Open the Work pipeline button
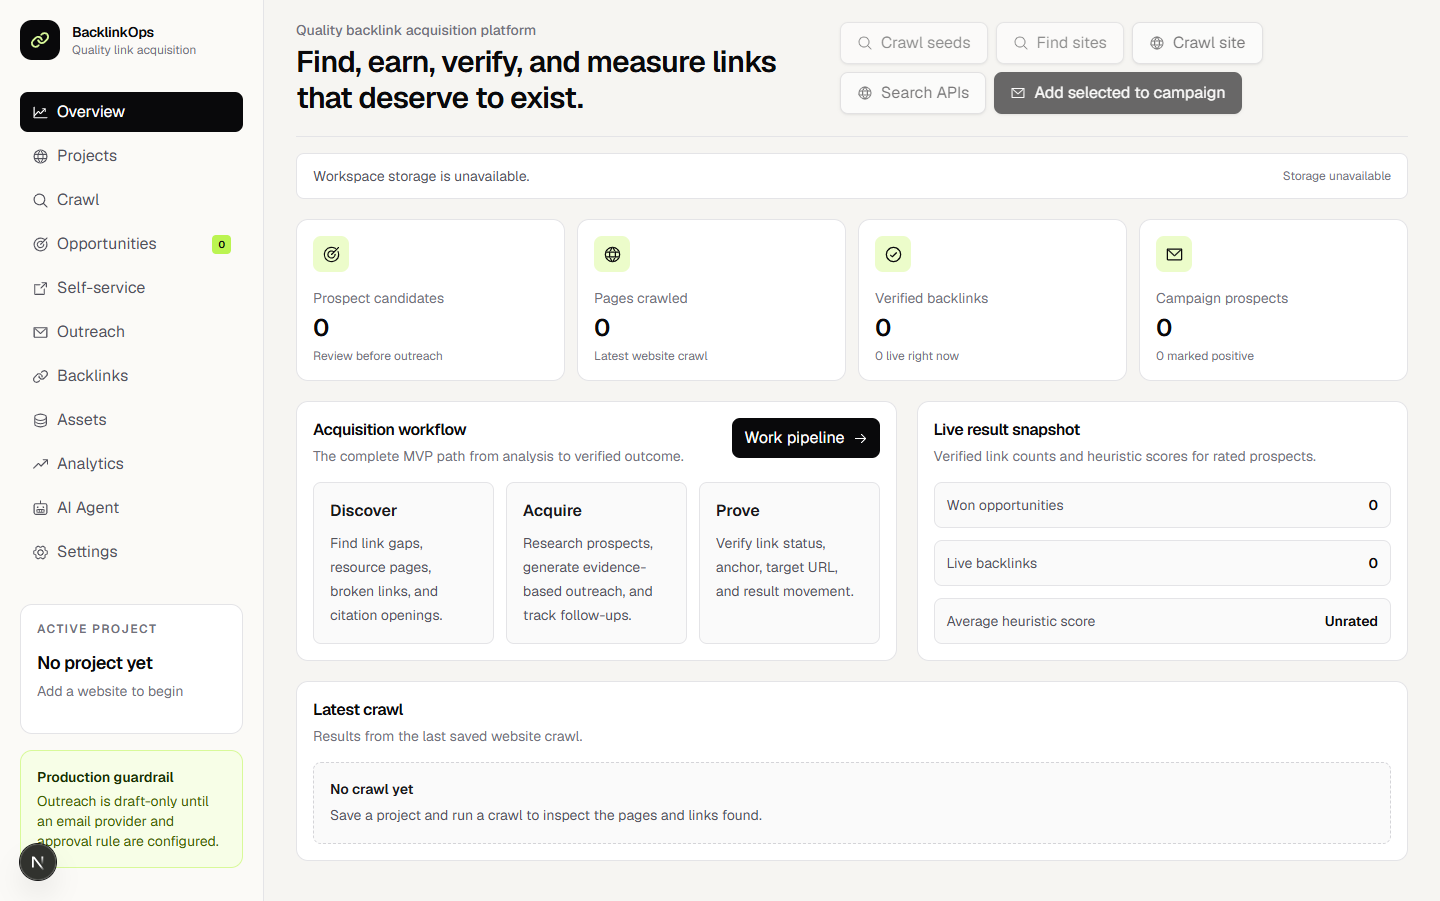1440x901 pixels. pos(806,438)
